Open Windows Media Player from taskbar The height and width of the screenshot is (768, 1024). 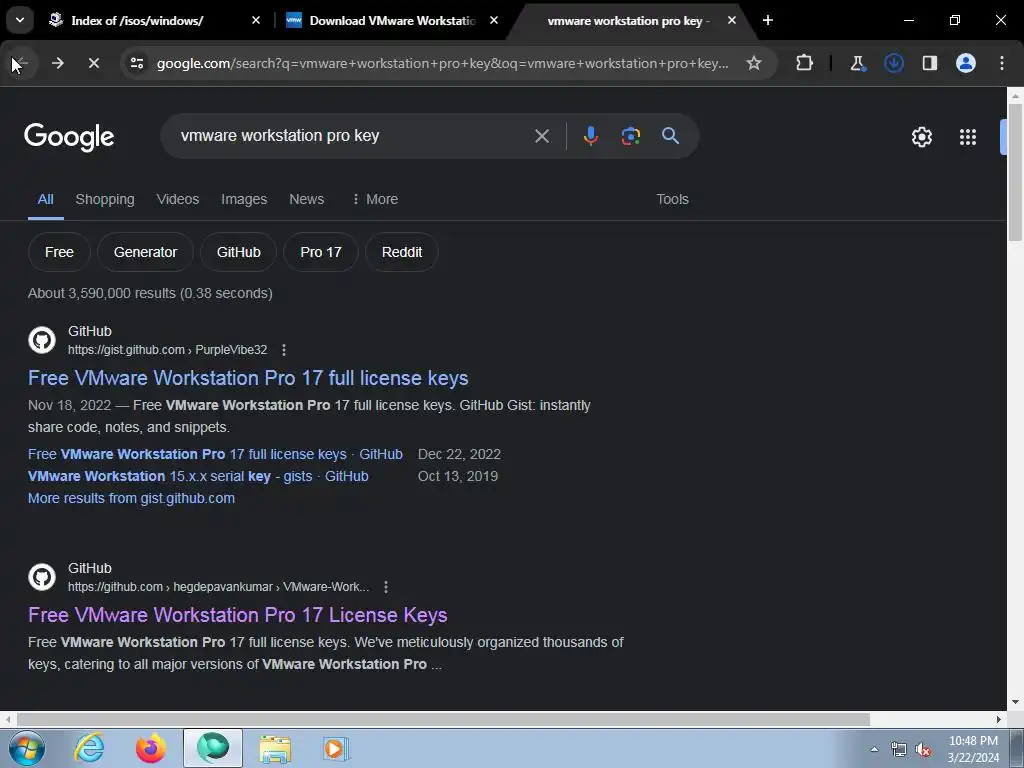(336, 748)
